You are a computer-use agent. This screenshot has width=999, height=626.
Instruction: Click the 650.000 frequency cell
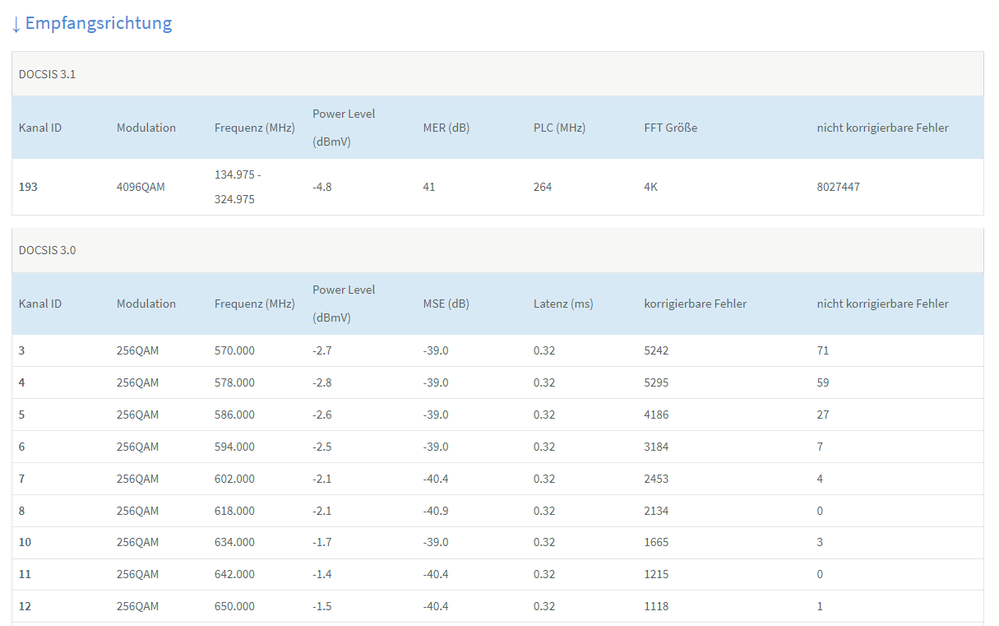coord(234,607)
